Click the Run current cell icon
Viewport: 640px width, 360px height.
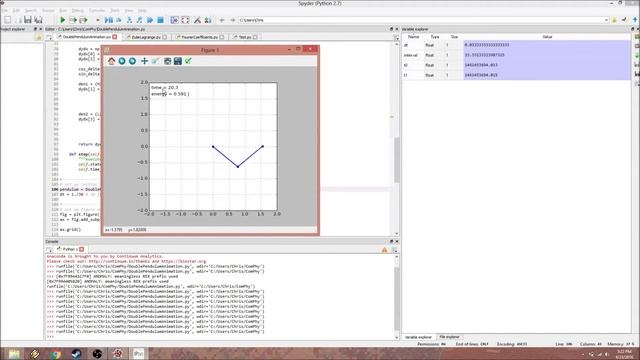point(73,20)
